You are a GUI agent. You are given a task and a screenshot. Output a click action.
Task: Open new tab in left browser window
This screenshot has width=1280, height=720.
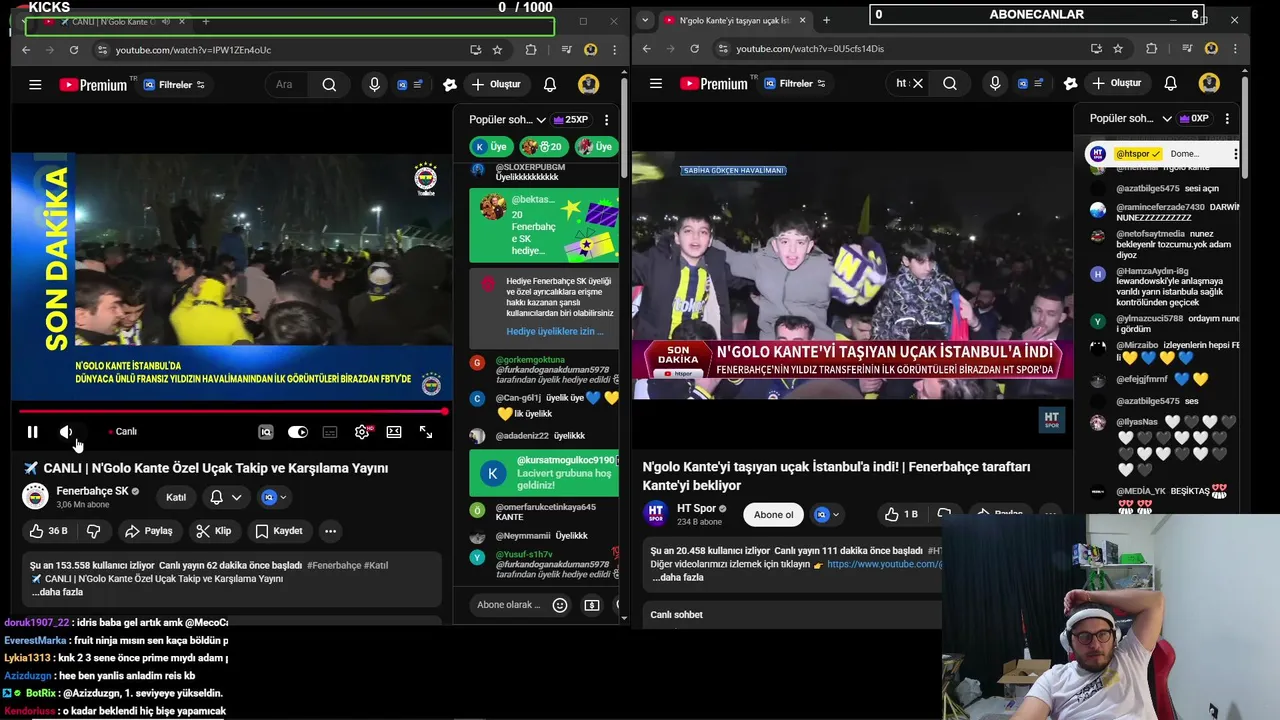click(x=206, y=21)
